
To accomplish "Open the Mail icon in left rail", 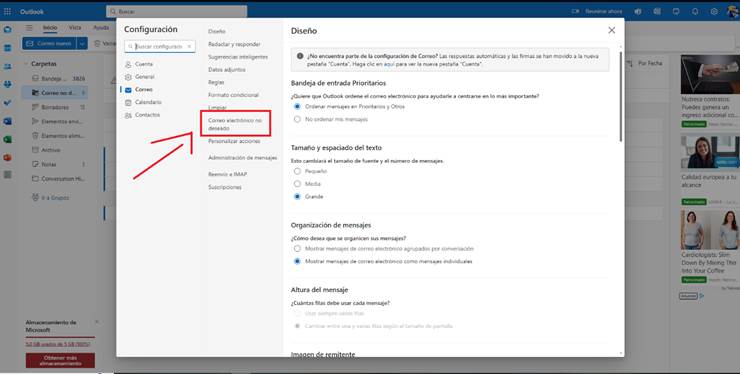I will click(x=8, y=29).
